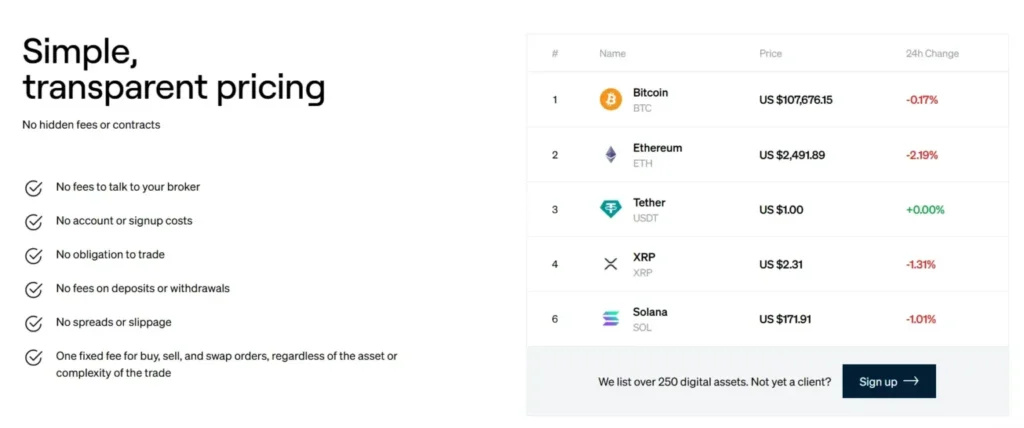Click the XRP logo icon
This screenshot has width=1024, height=428.
(610, 264)
